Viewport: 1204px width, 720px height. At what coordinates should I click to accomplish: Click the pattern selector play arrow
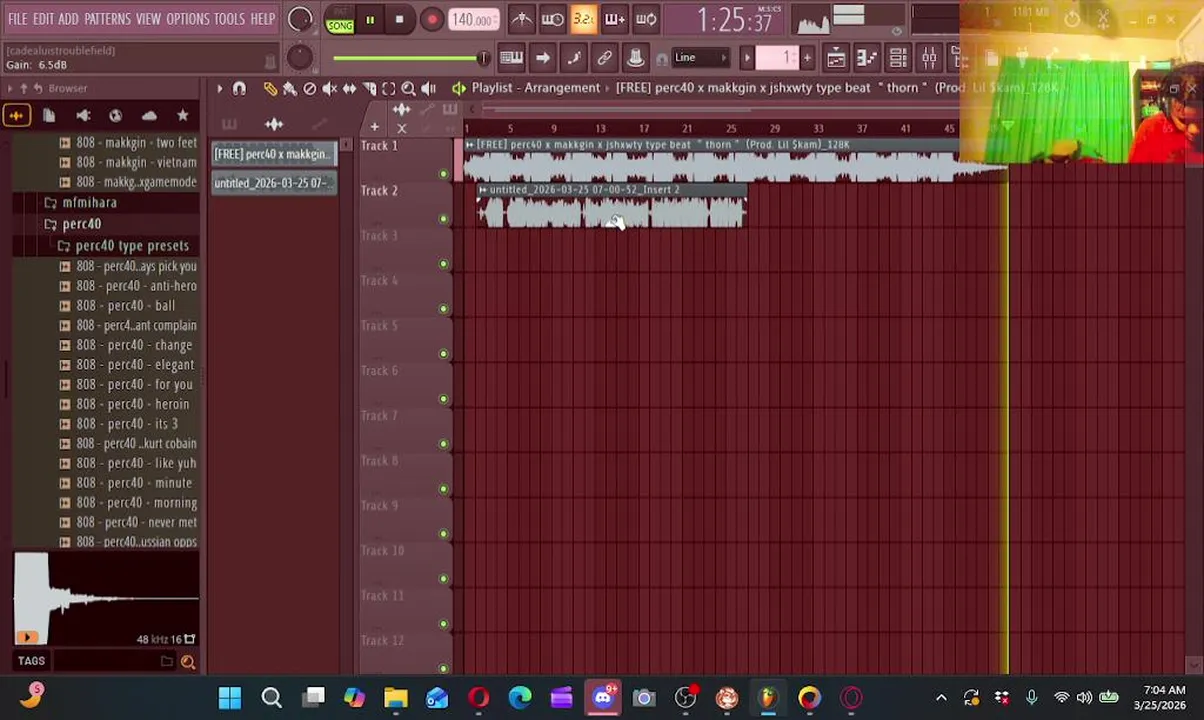747,58
